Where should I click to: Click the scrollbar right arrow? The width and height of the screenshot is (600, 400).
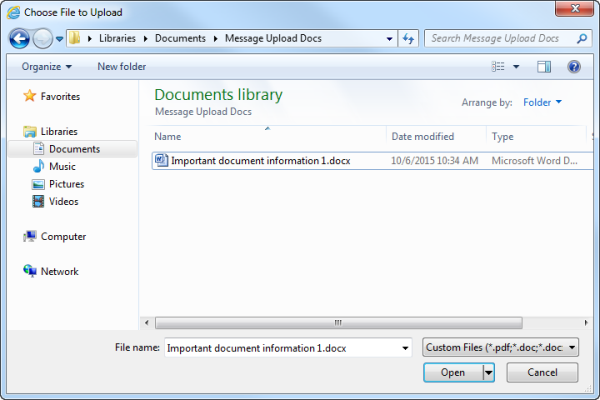(x=586, y=323)
